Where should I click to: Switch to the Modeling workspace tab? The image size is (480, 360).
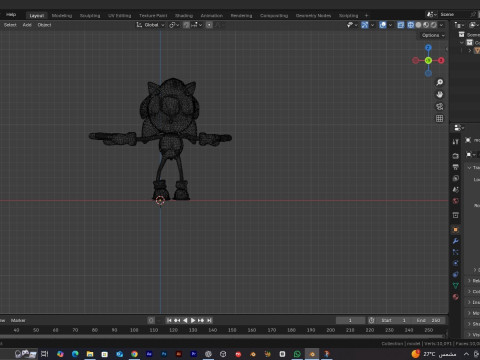pyautogui.click(x=62, y=16)
